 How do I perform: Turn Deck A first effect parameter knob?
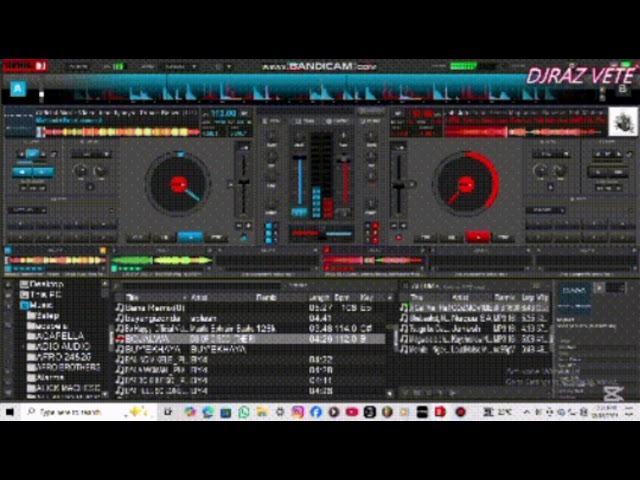(81, 171)
